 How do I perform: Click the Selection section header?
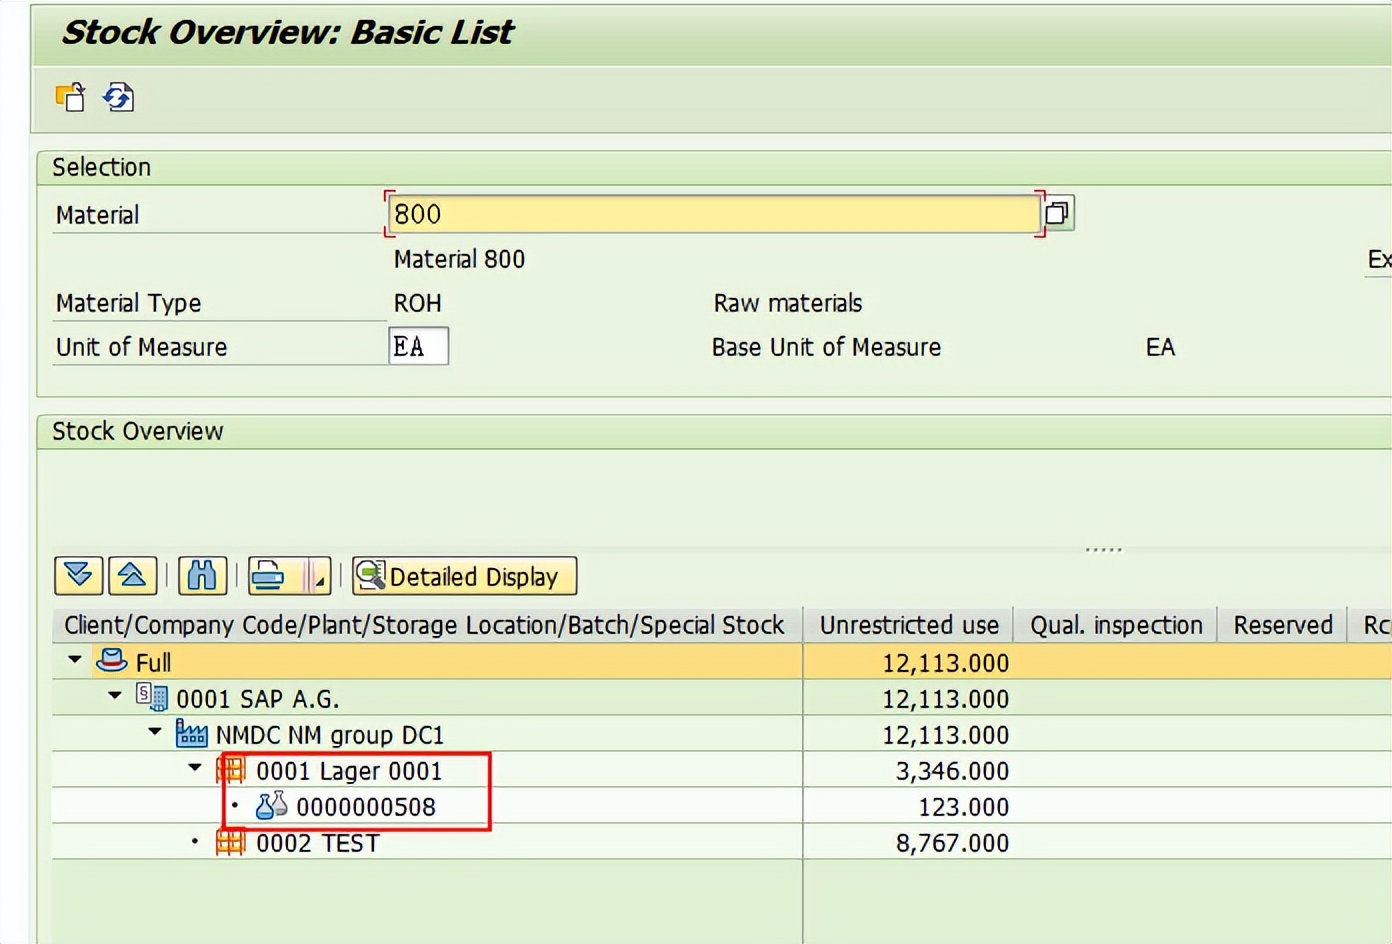[x=101, y=167]
